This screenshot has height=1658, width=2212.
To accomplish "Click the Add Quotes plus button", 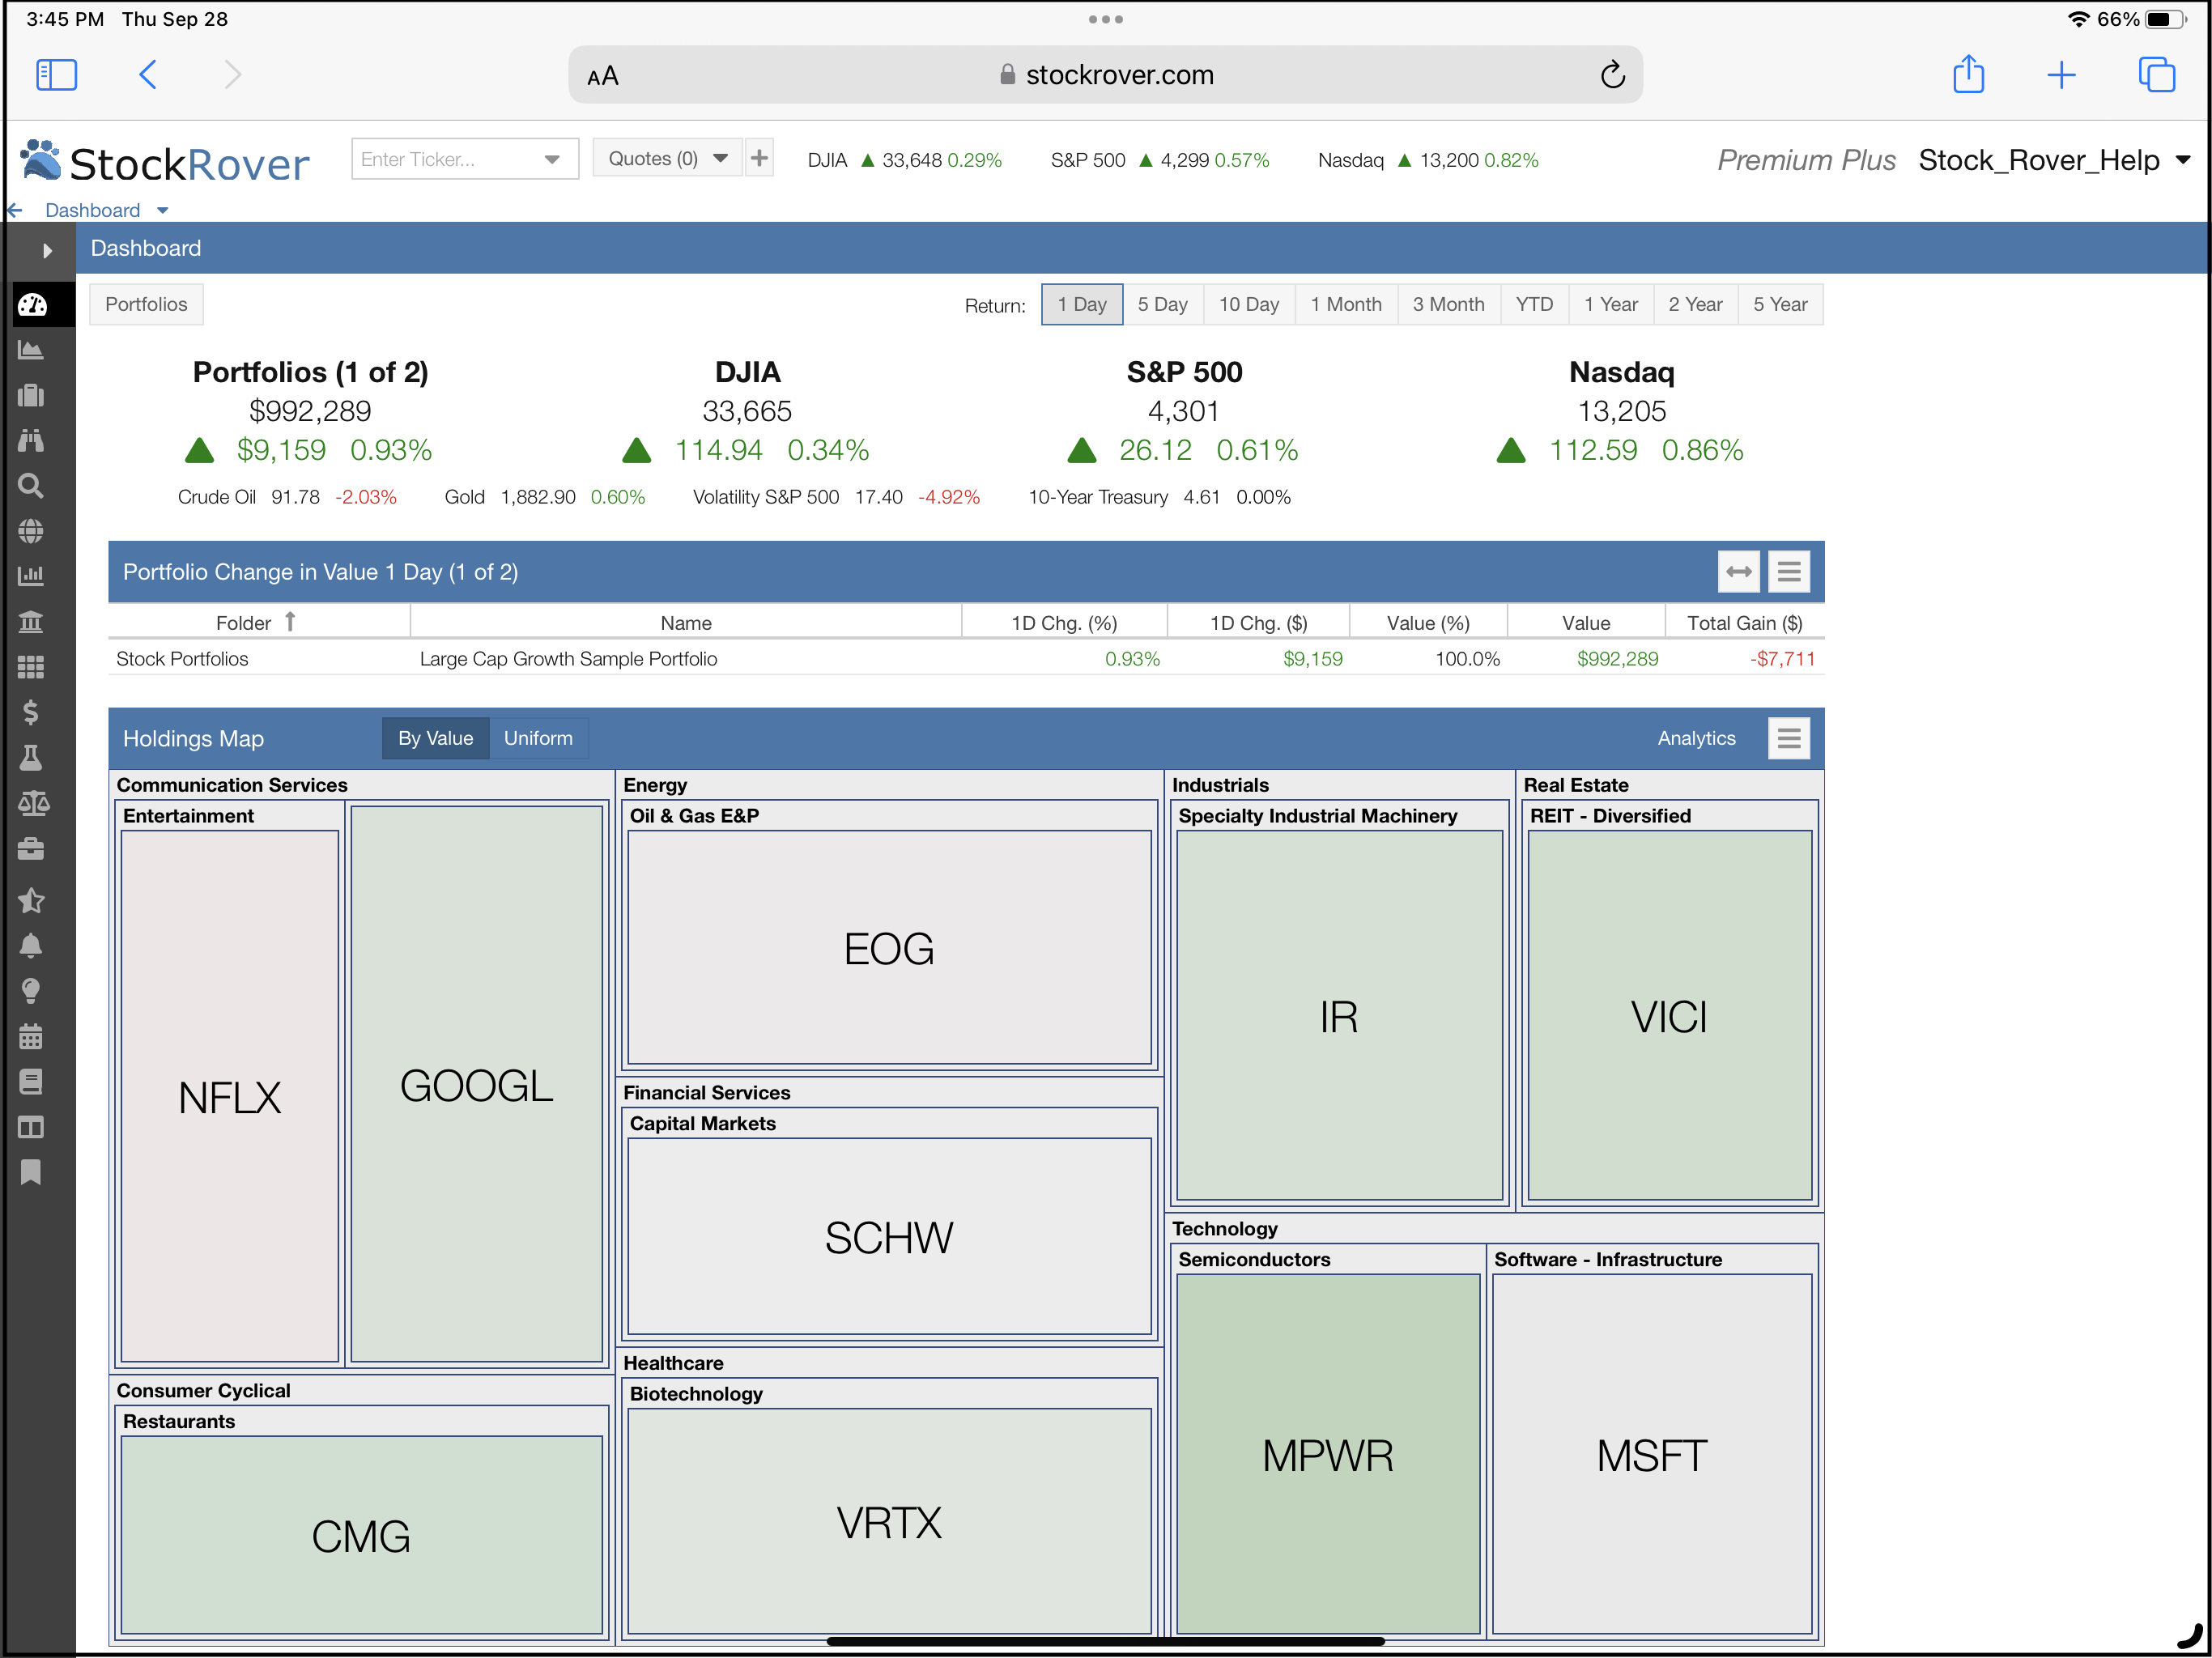I will coord(763,159).
